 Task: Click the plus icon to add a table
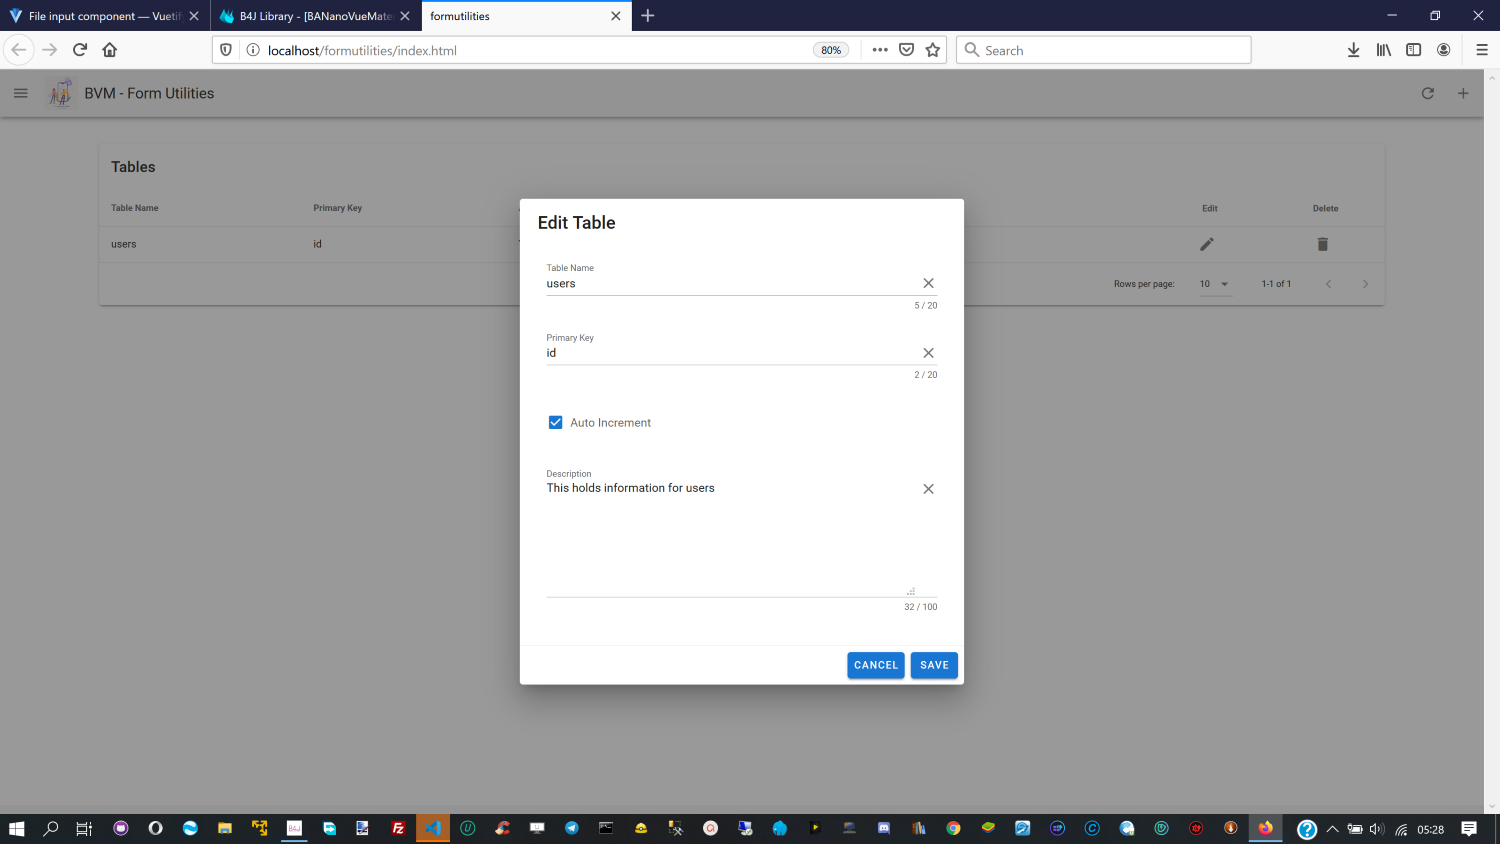point(1463,93)
